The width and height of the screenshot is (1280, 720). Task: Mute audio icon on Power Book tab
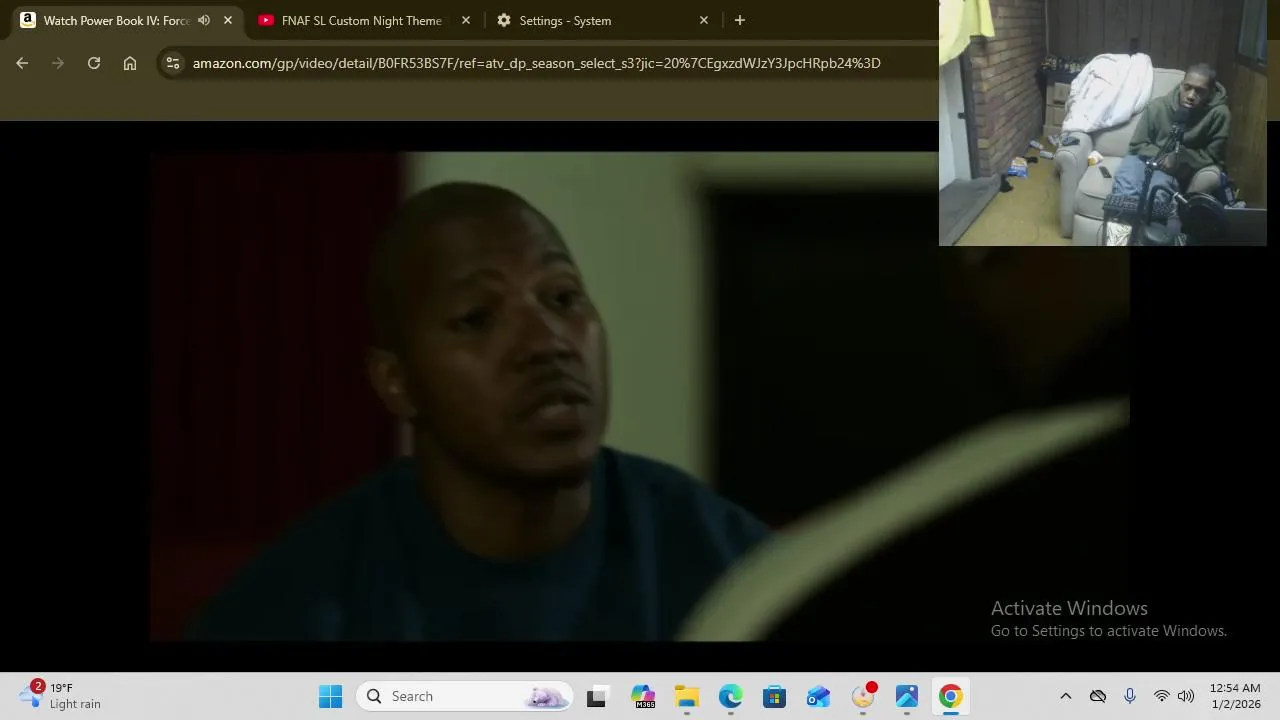coord(204,20)
